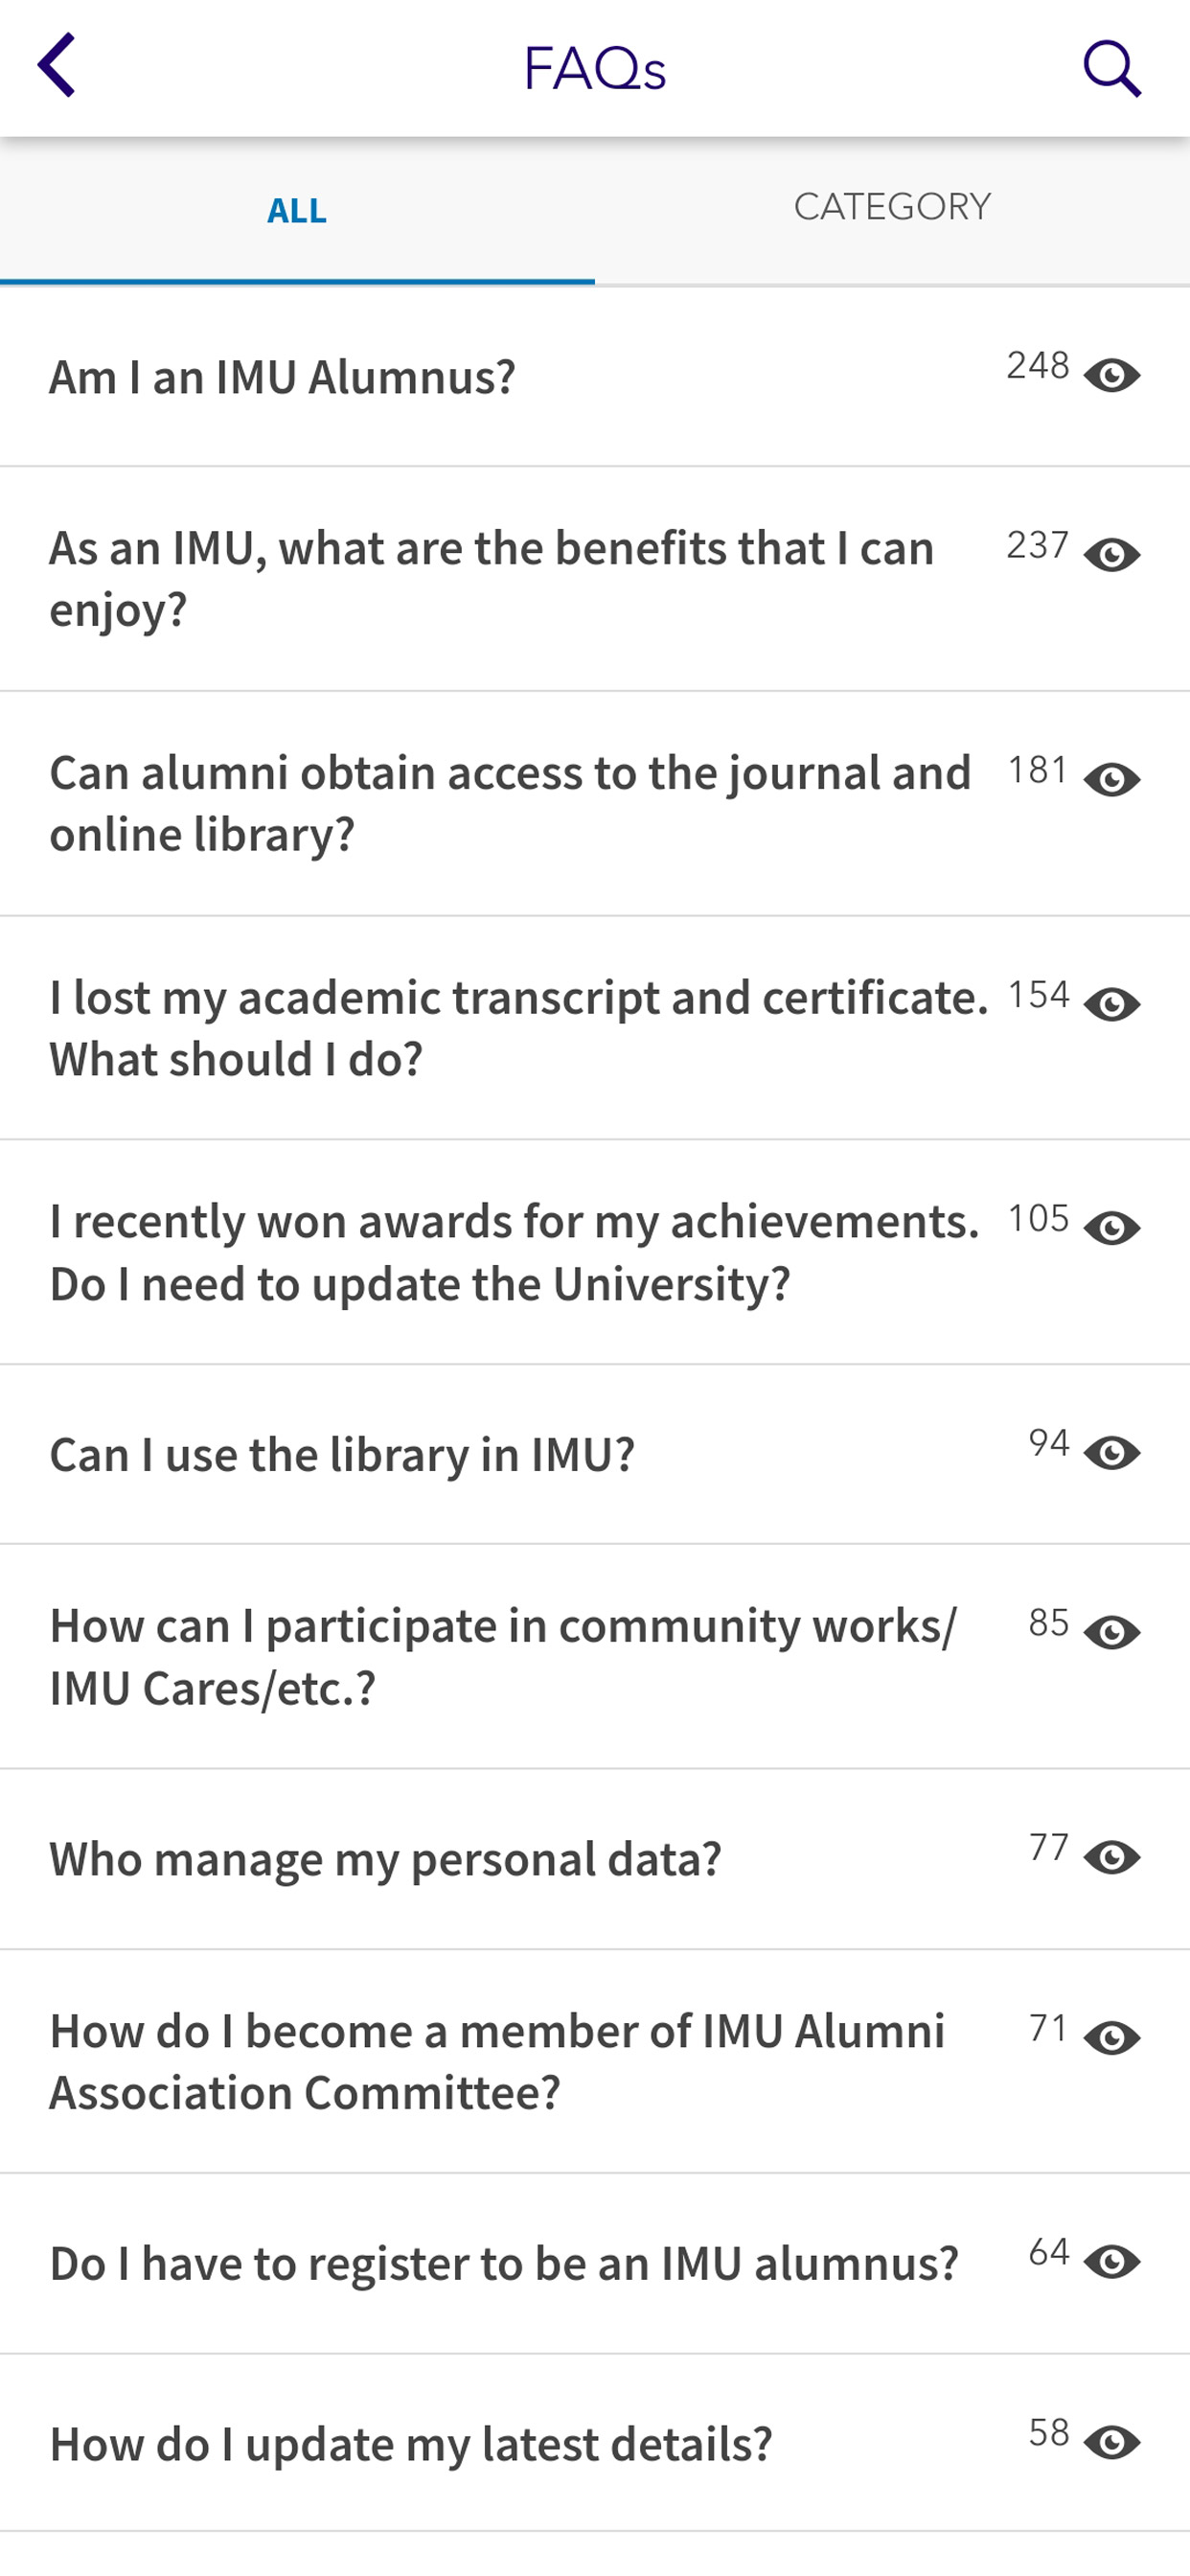Click eye icon next to 58 views
This screenshot has width=1190, height=2576.
(x=1112, y=2443)
